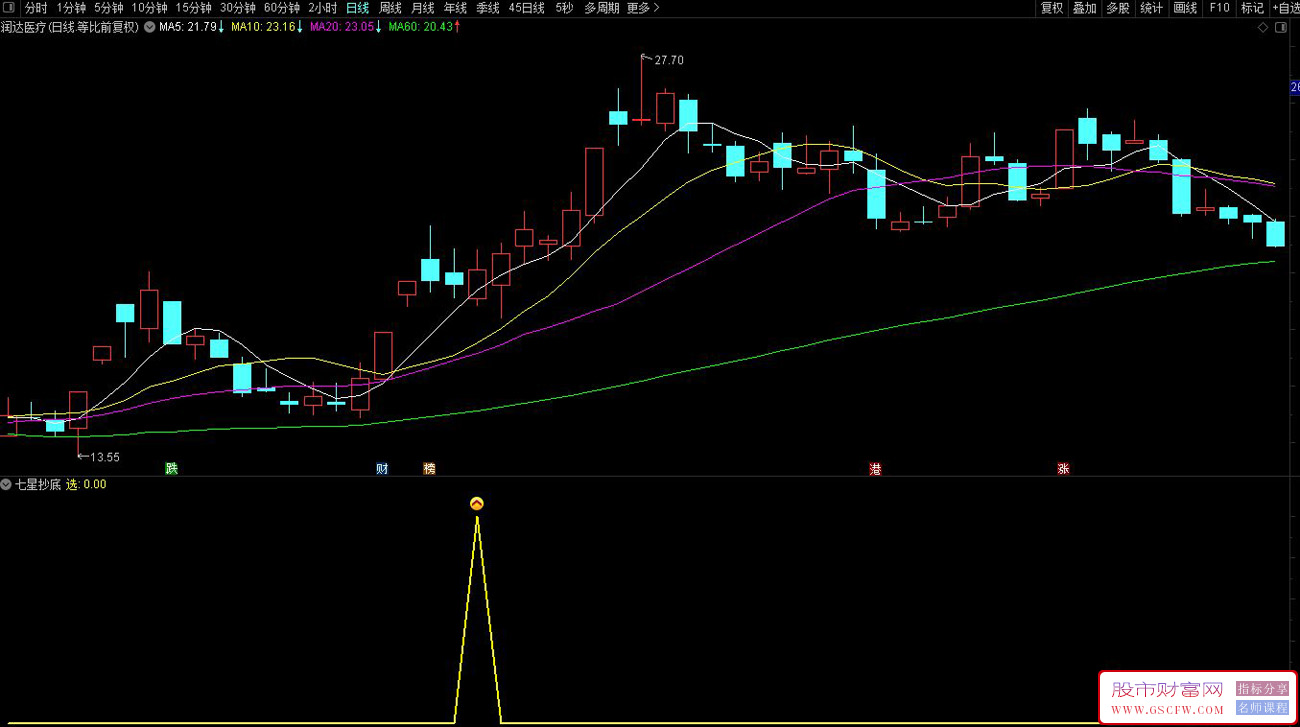Click the red 港 event marker

[876, 468]
